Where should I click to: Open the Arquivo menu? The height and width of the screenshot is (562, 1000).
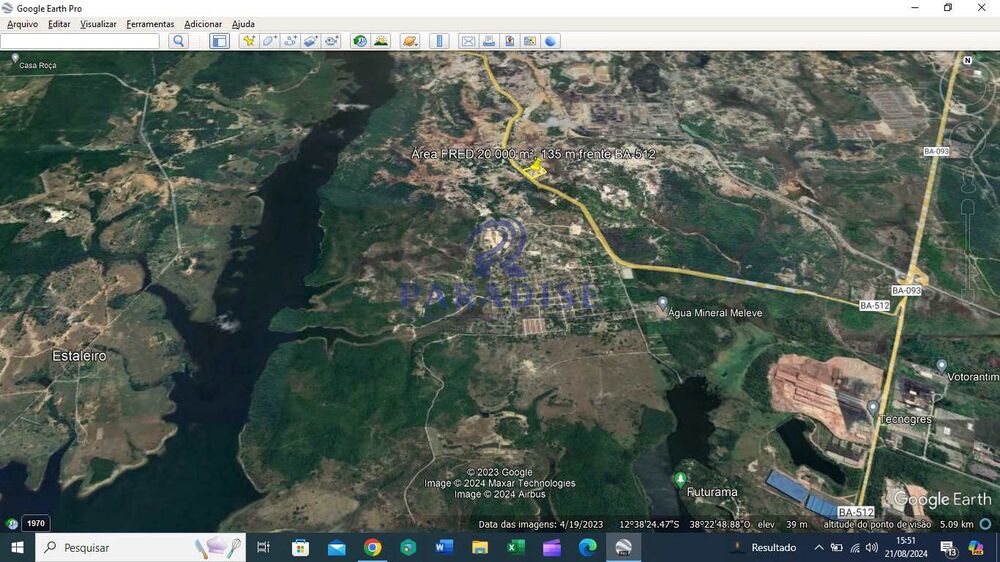(x=22, y=24)
